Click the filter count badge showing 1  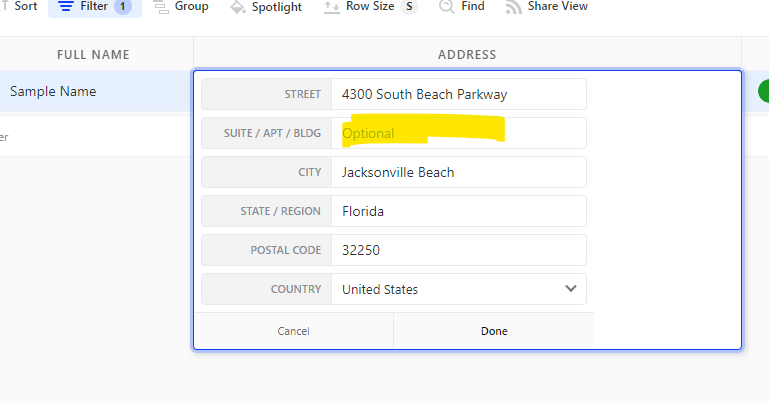pyautogui.click(x=123, y=7)
